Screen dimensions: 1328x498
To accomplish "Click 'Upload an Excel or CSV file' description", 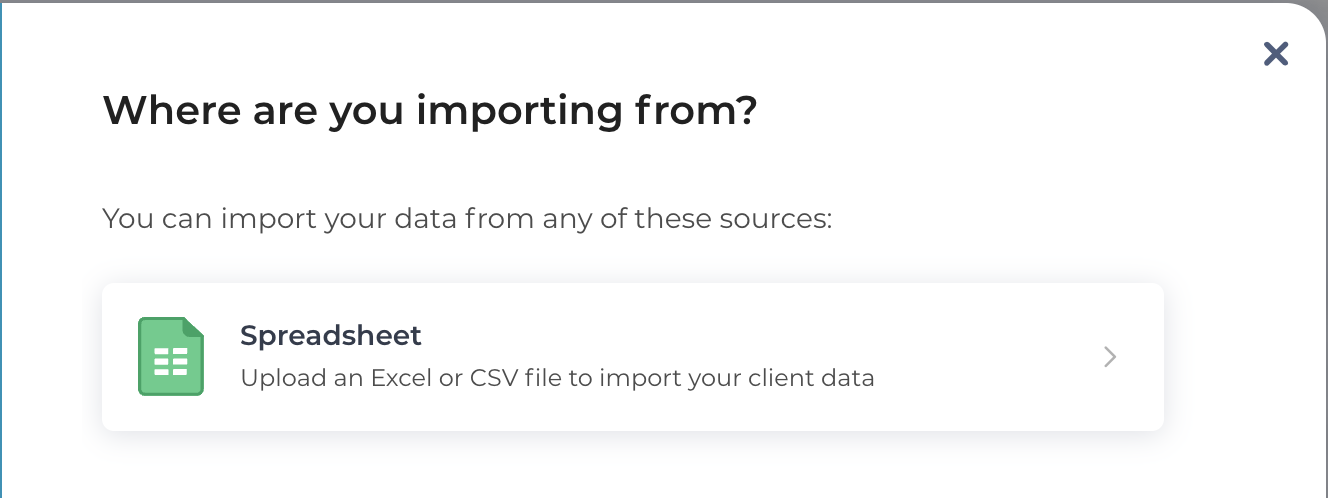I will [x=557, y=379].
